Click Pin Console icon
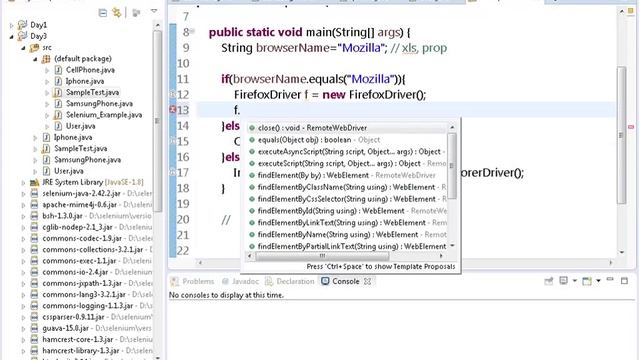This screenshot has height=360, width=640. tap(549, 281)
